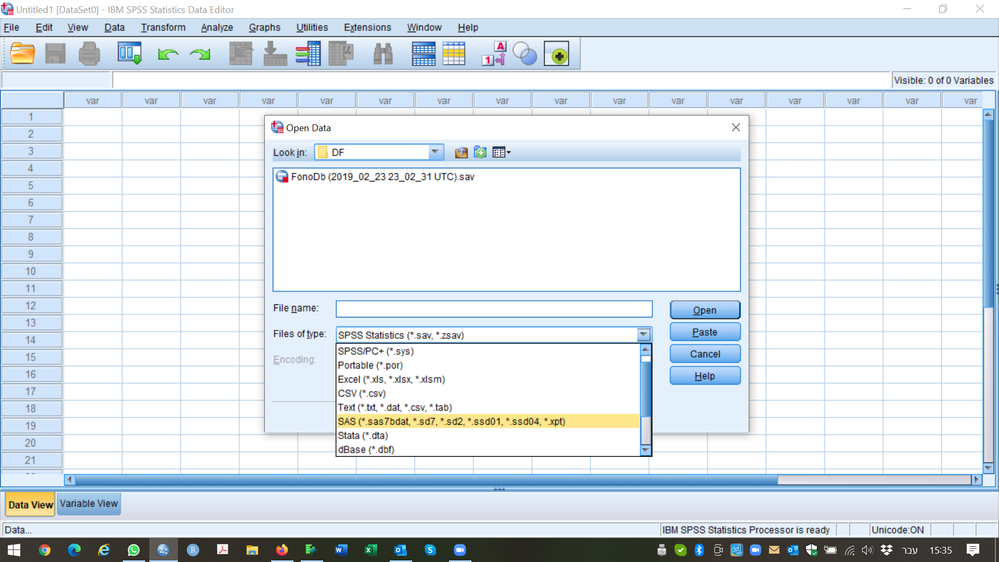999x562 pixels.
Task: Switch to Variable View tab
Action: pyautogui.click(x=89, y=503)
